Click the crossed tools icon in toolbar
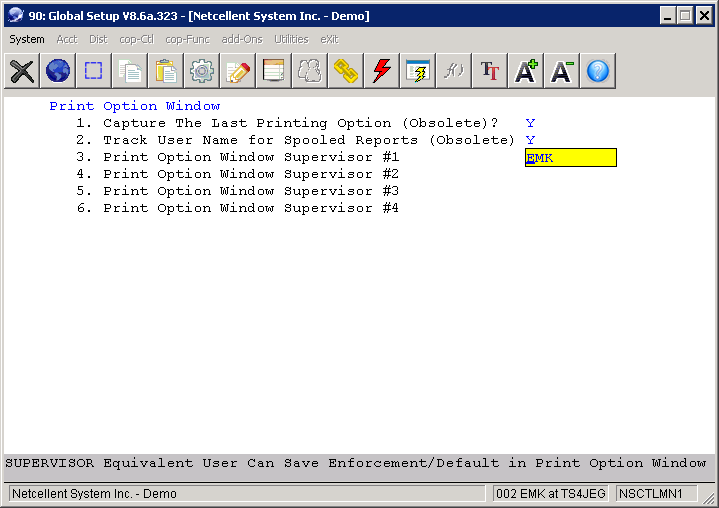This screenshot has width=719, height=508. click(22, 71)
